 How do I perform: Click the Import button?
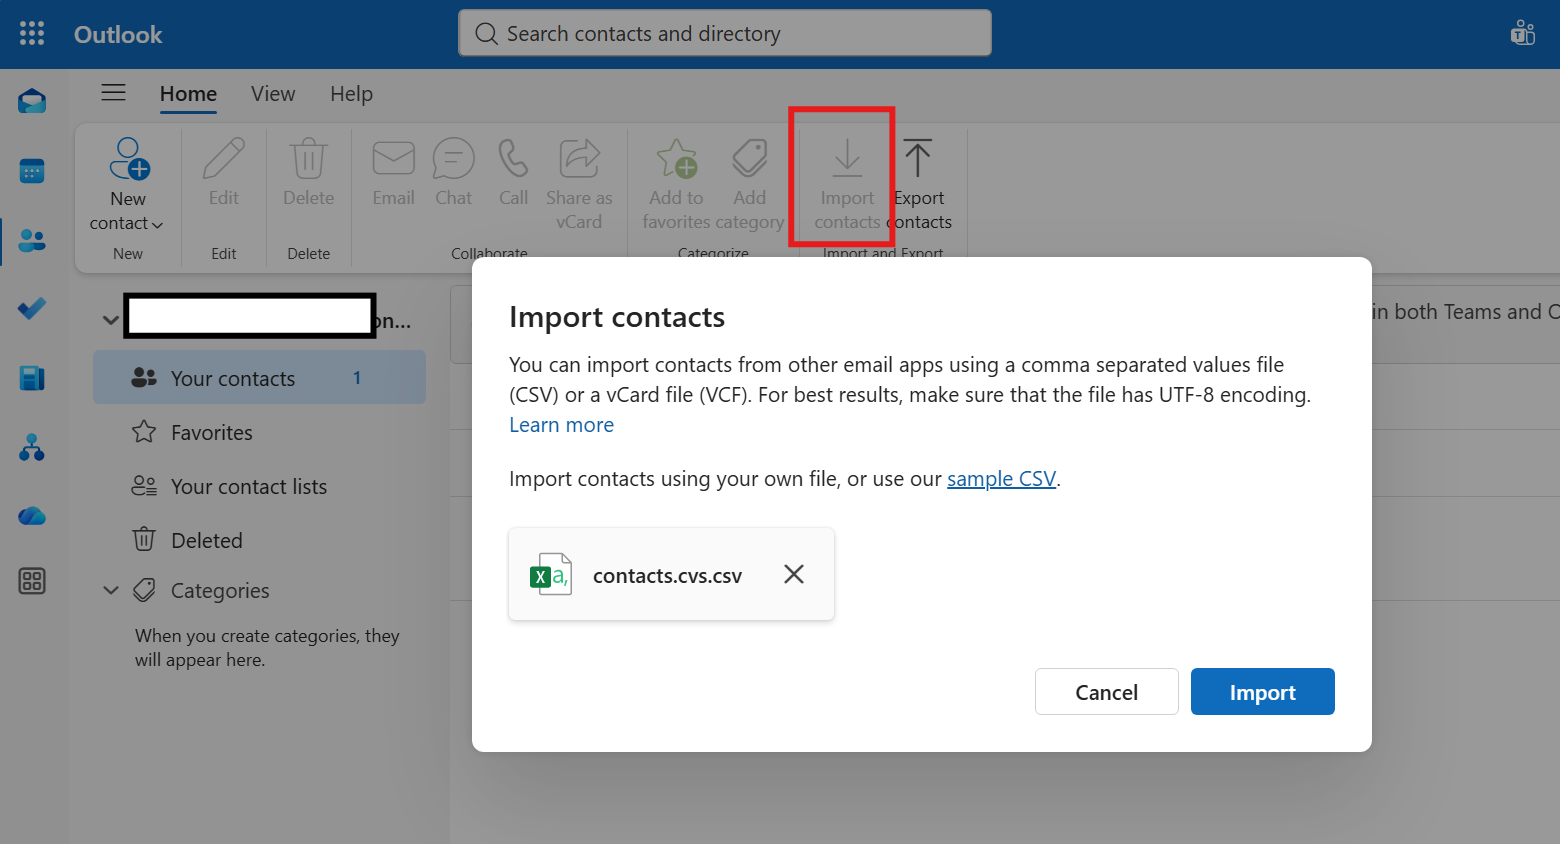(1263, 692)
